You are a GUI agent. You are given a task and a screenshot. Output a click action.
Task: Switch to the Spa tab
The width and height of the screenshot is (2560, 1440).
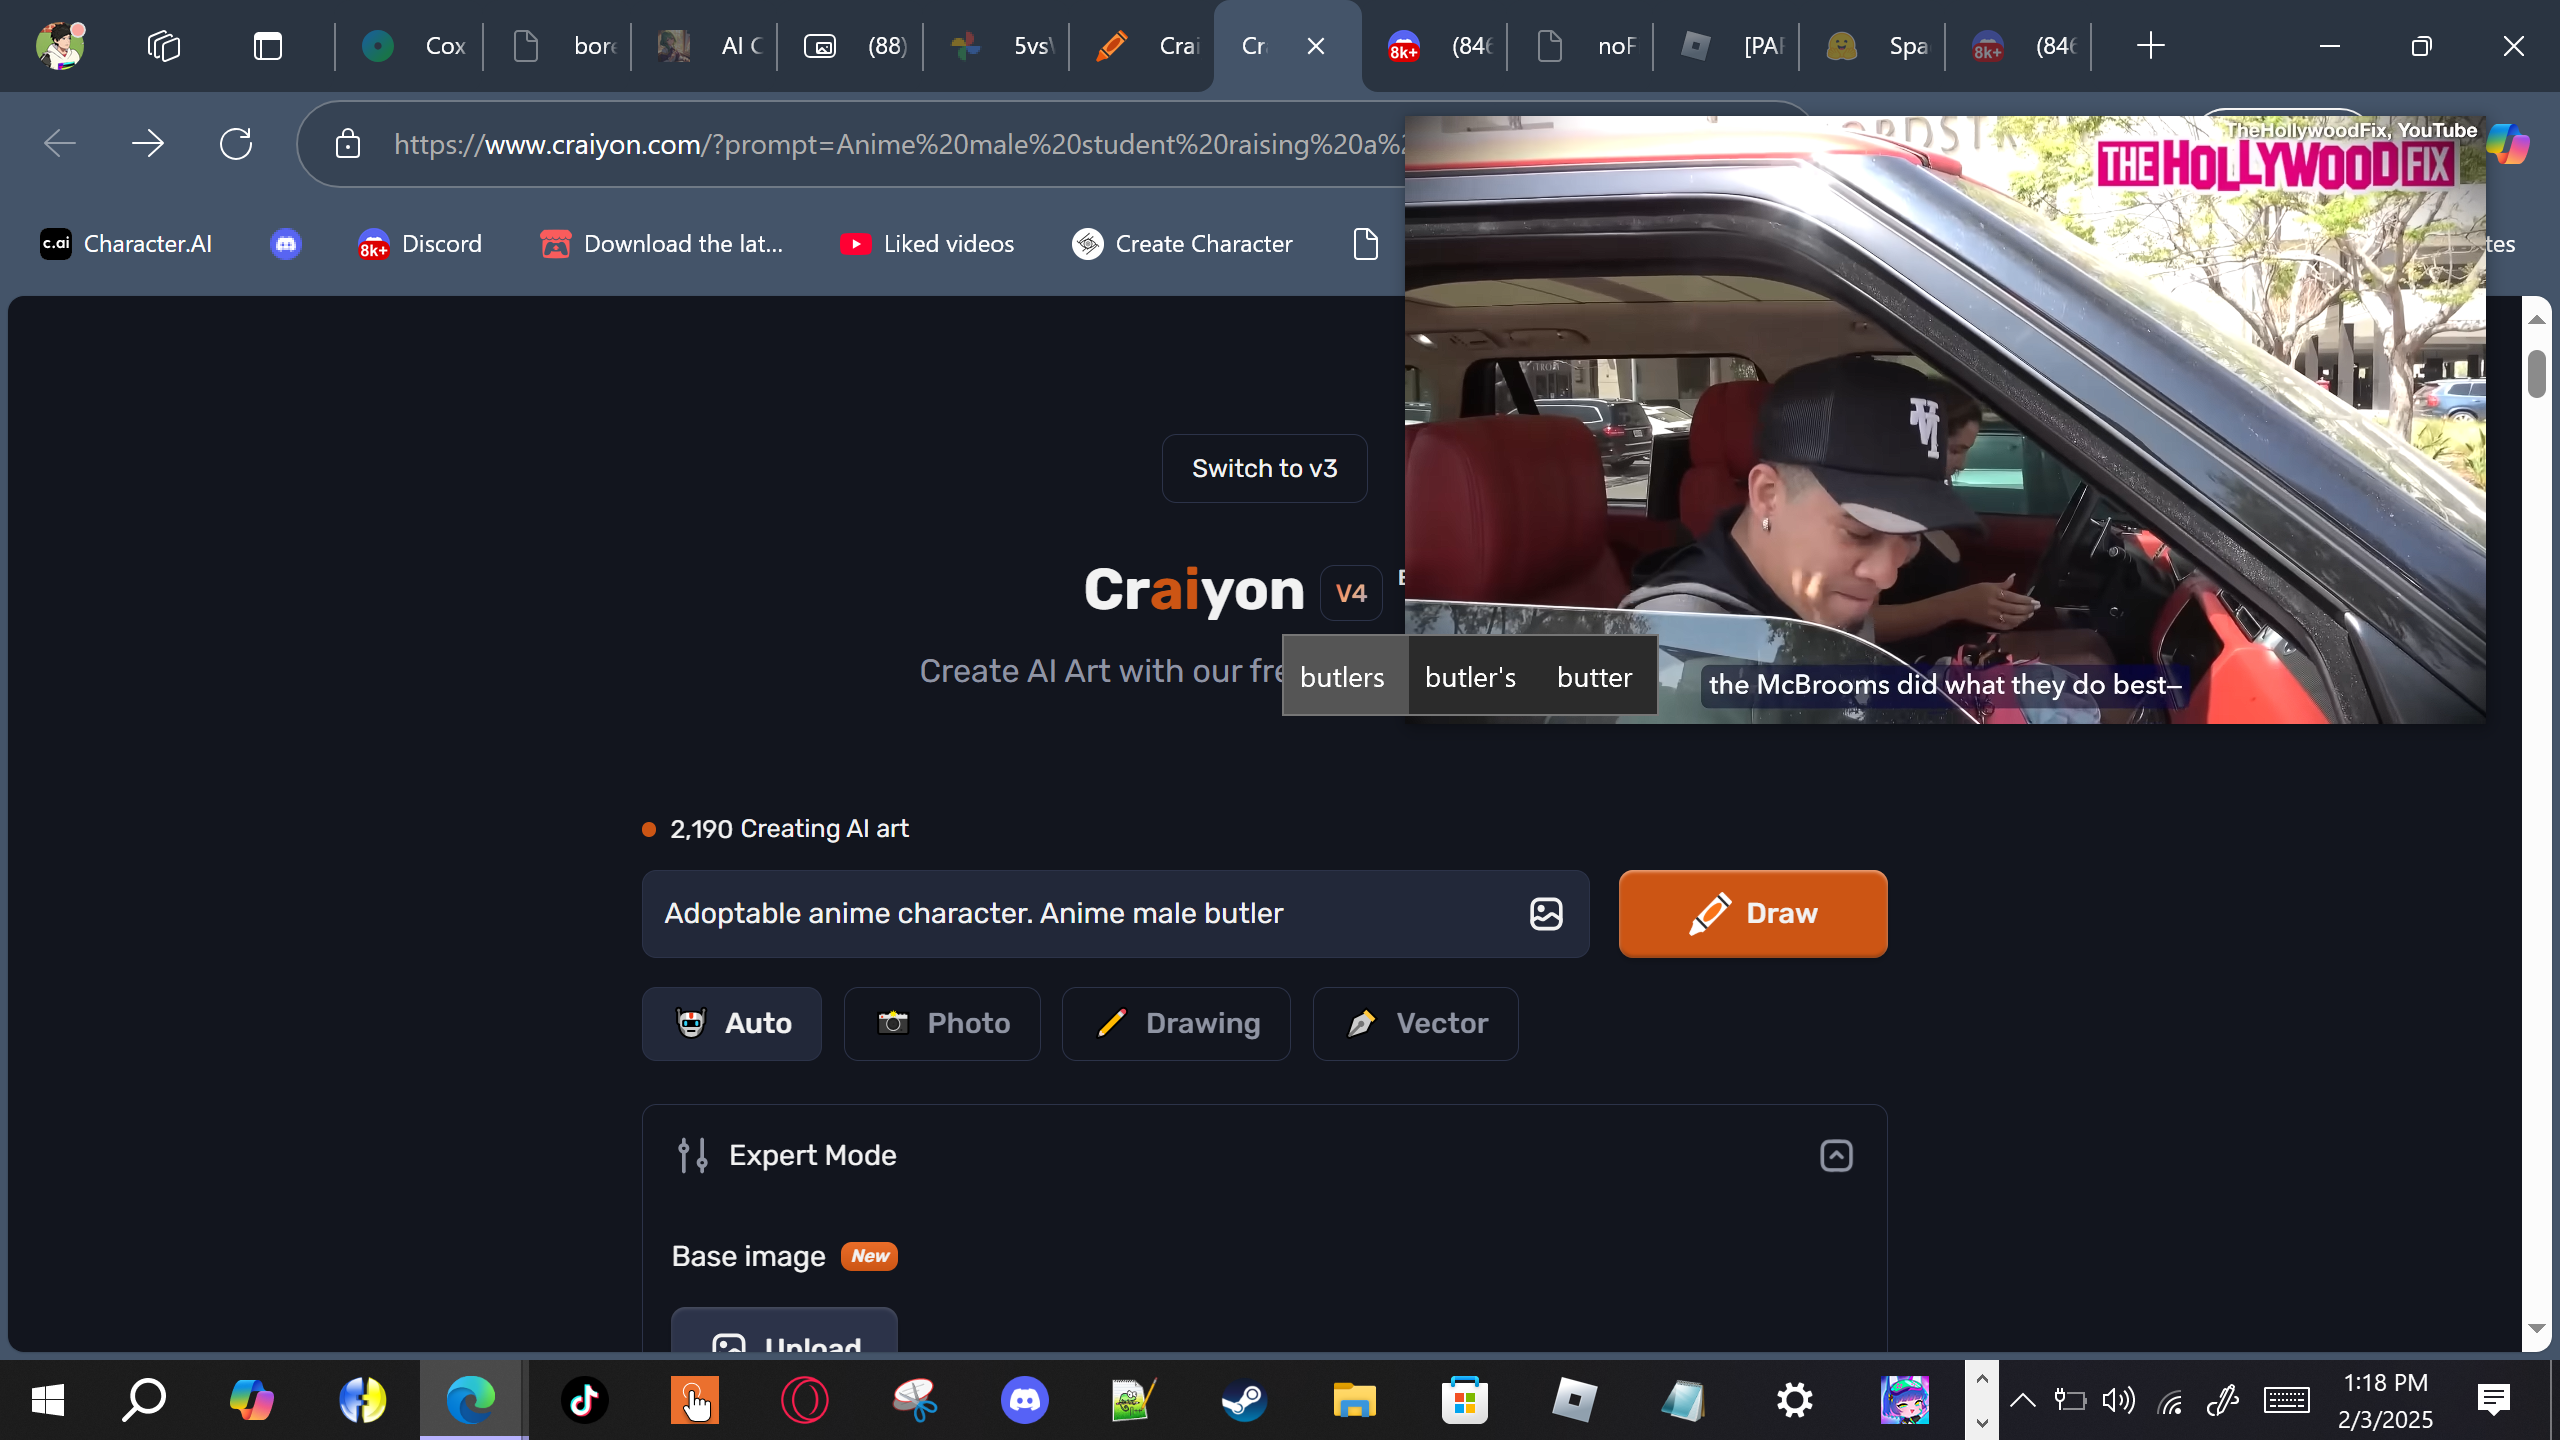pos(1873,46)
